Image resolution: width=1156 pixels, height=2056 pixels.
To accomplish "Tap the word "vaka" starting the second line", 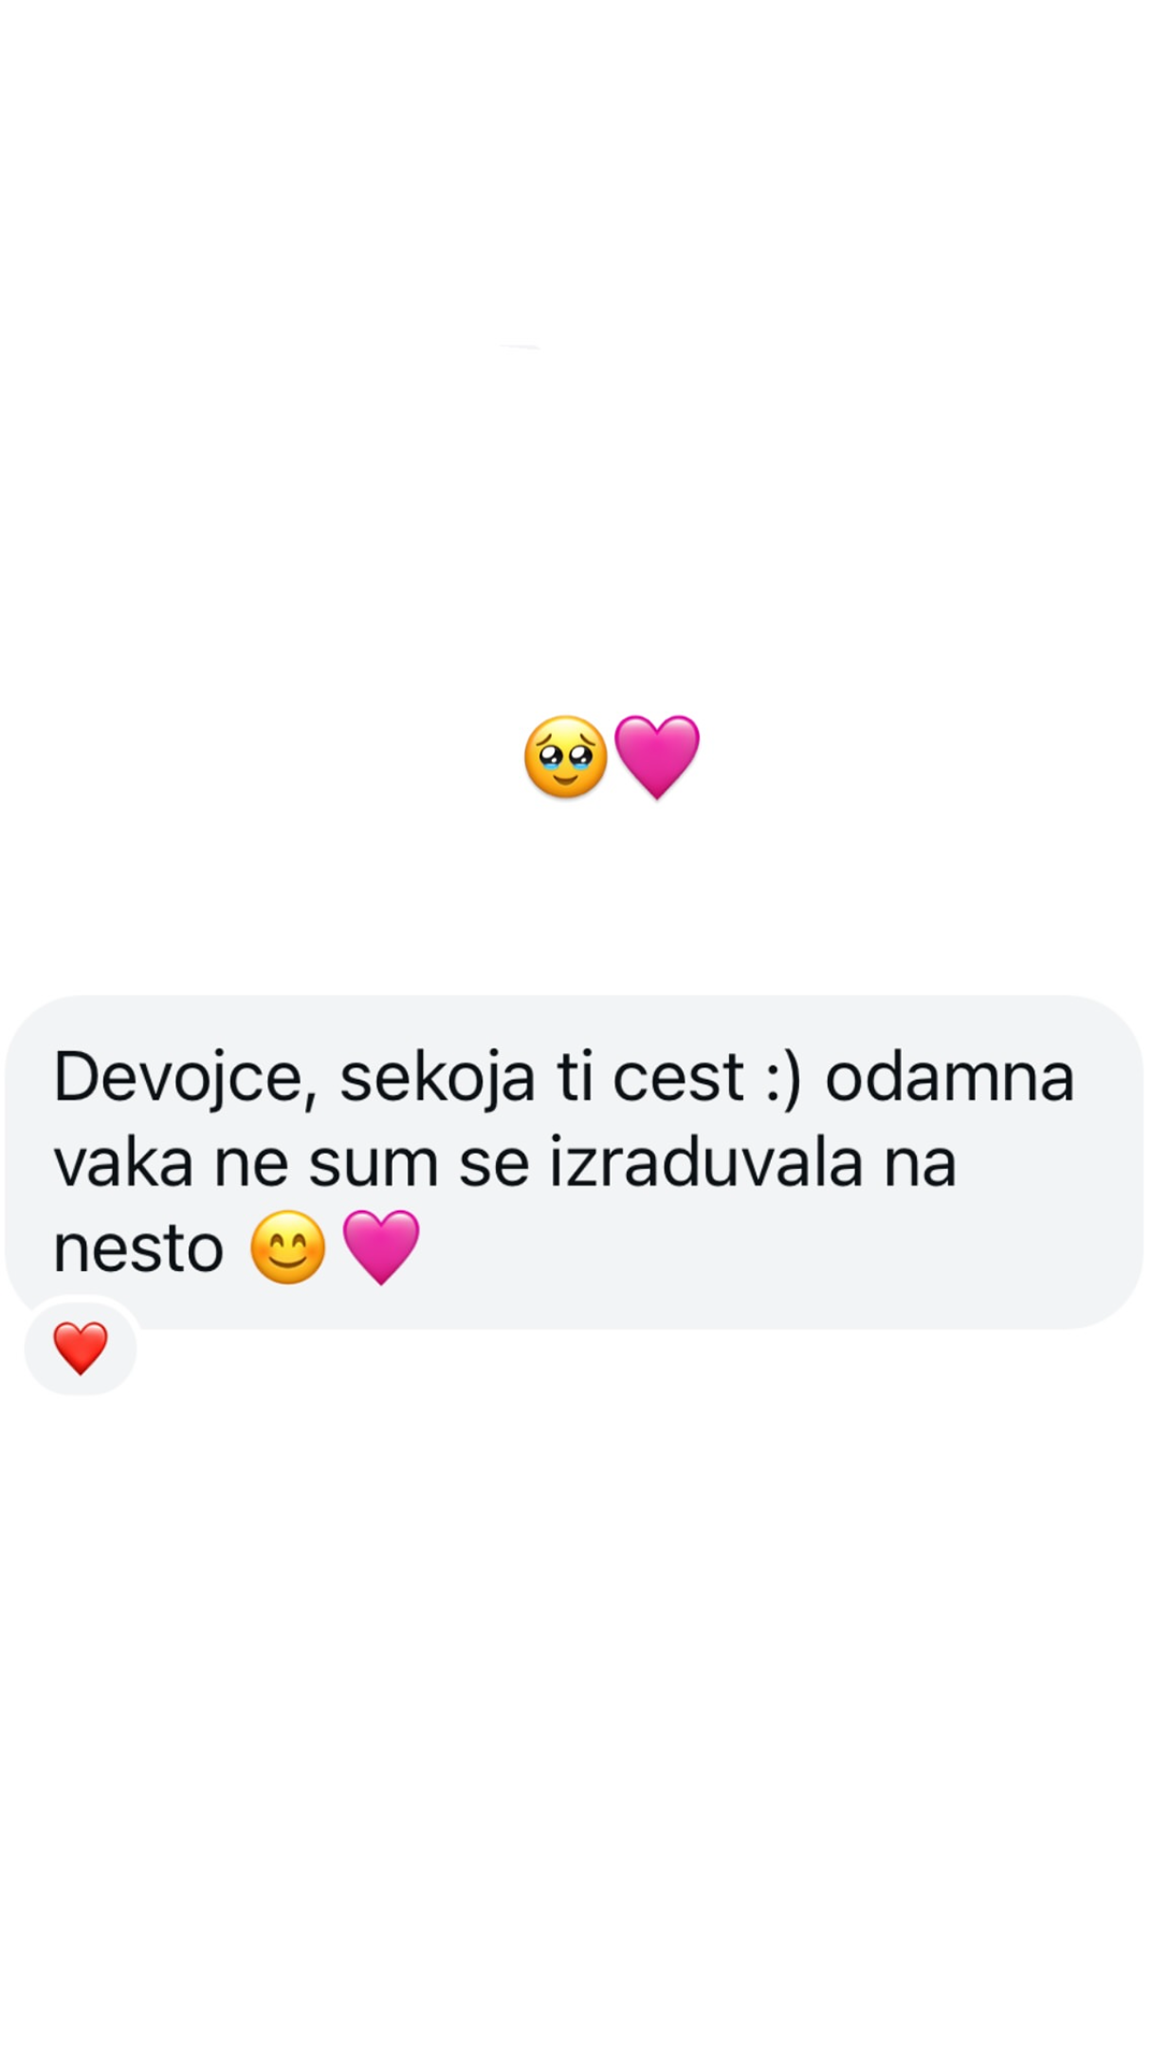I will tap(123, 1165).
